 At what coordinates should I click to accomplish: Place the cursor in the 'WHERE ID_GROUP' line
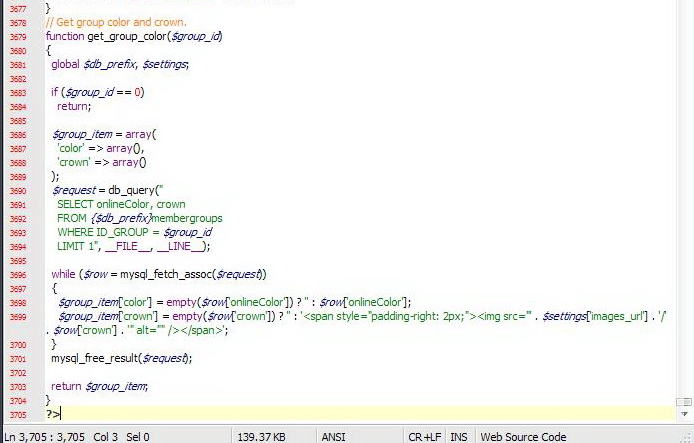(135, 232)
